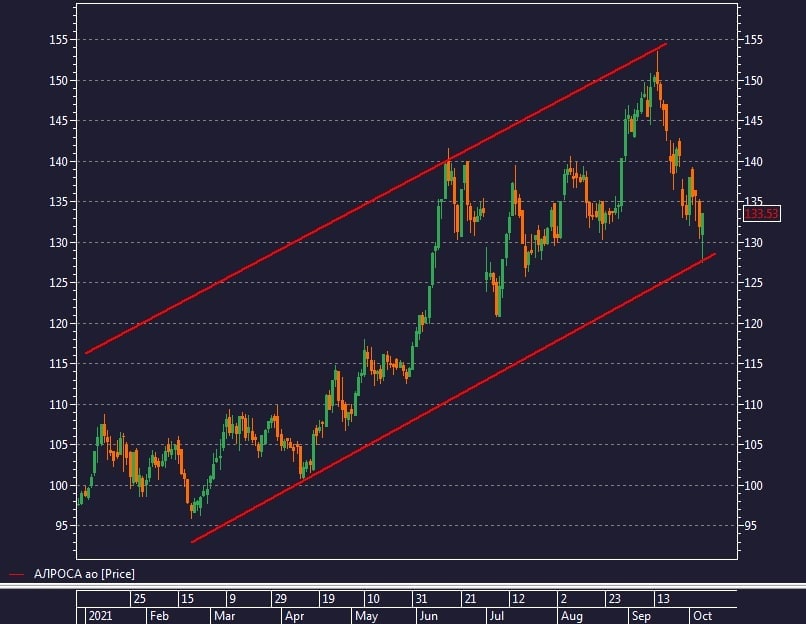The height and width of the screenshot is (624, 806).
Task: Click the red legend line swatch for АЛРОСА
Action: tap(16, 575)
